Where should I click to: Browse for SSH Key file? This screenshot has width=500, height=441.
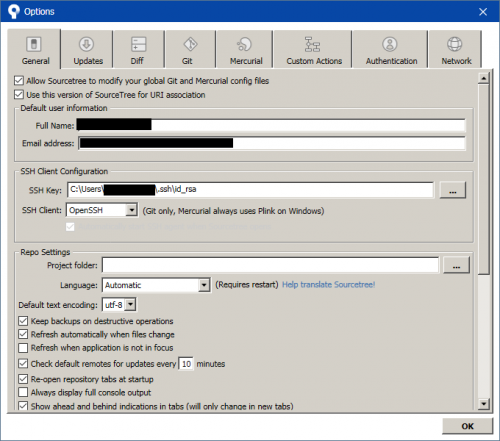click(x=453, y=190)
